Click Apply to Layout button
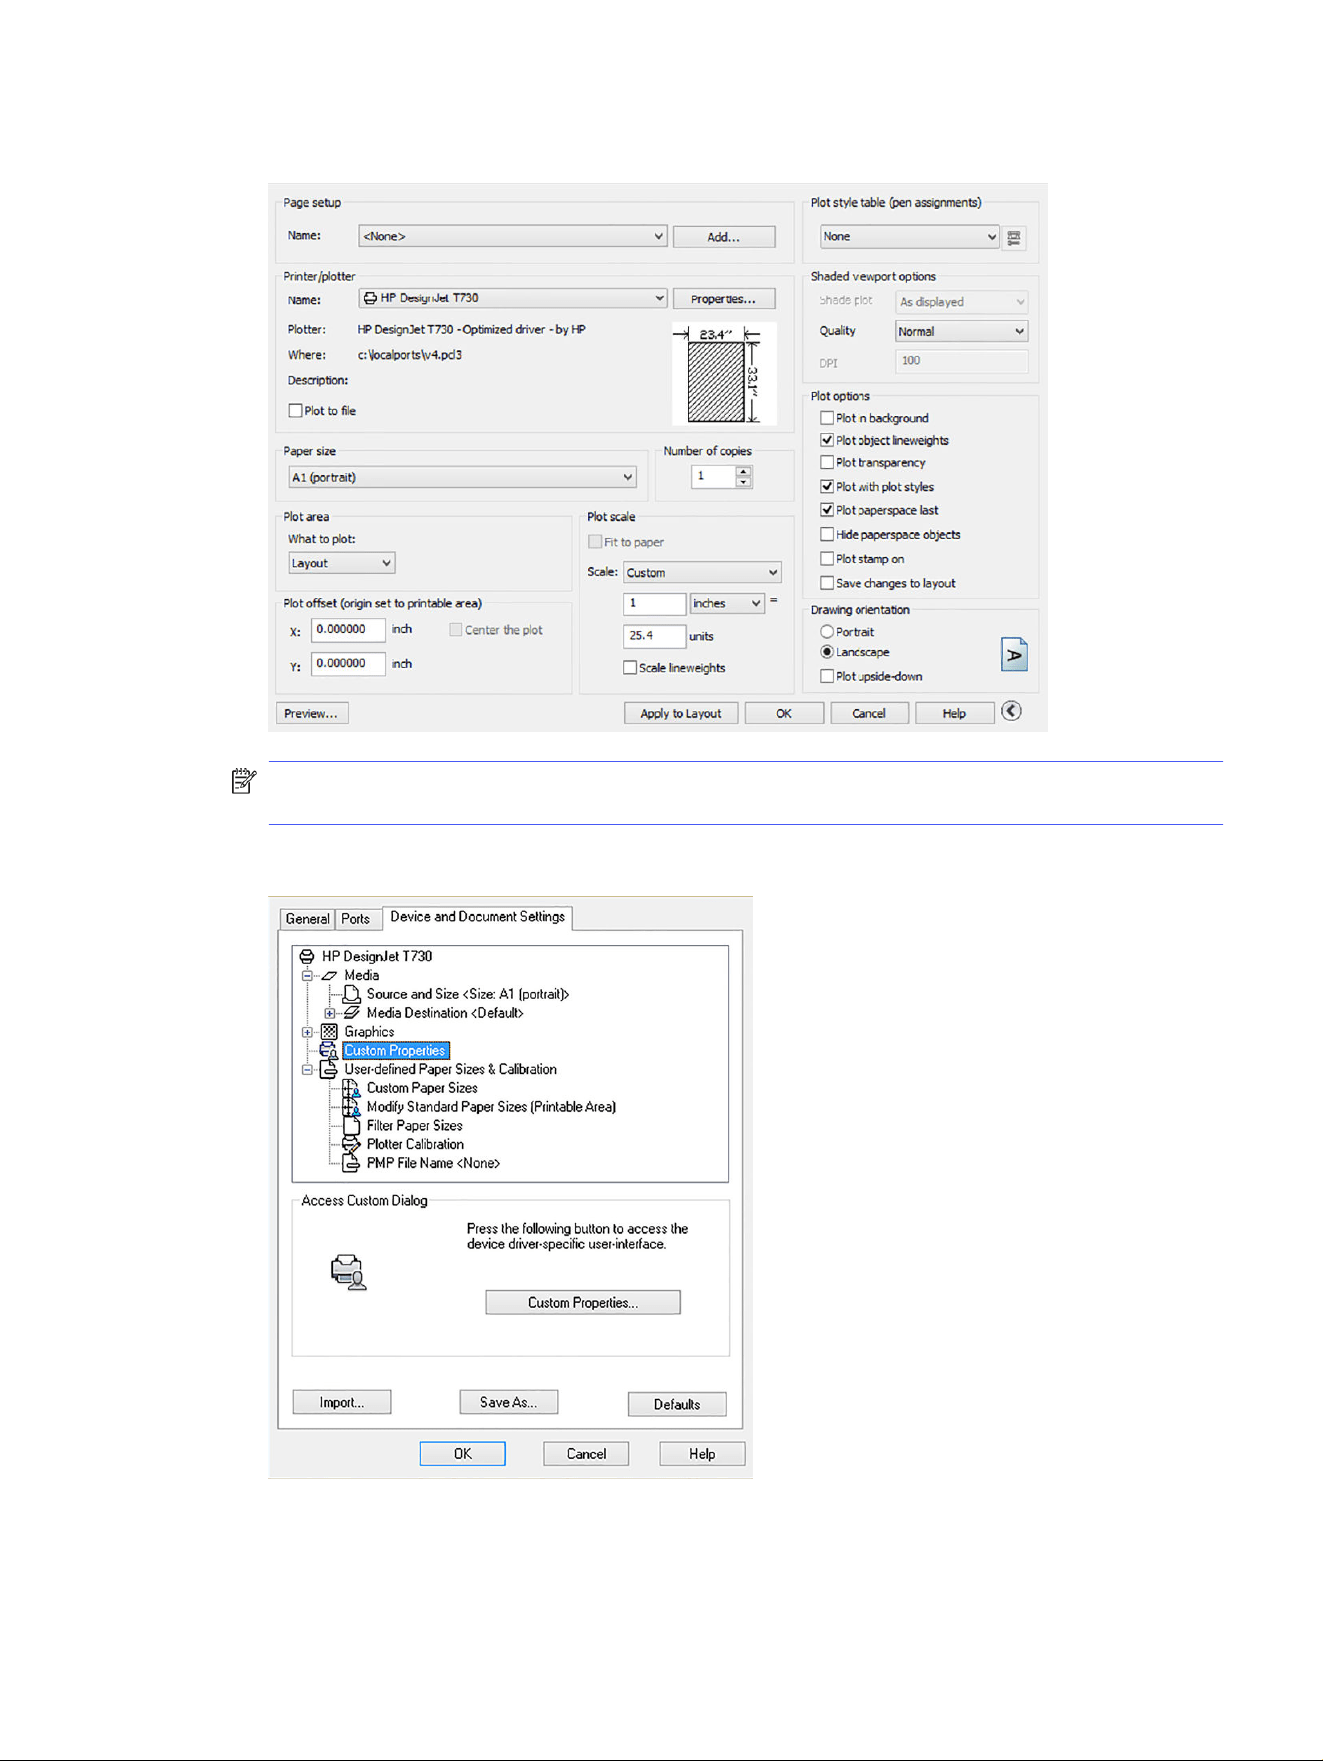 coord(681,714)
